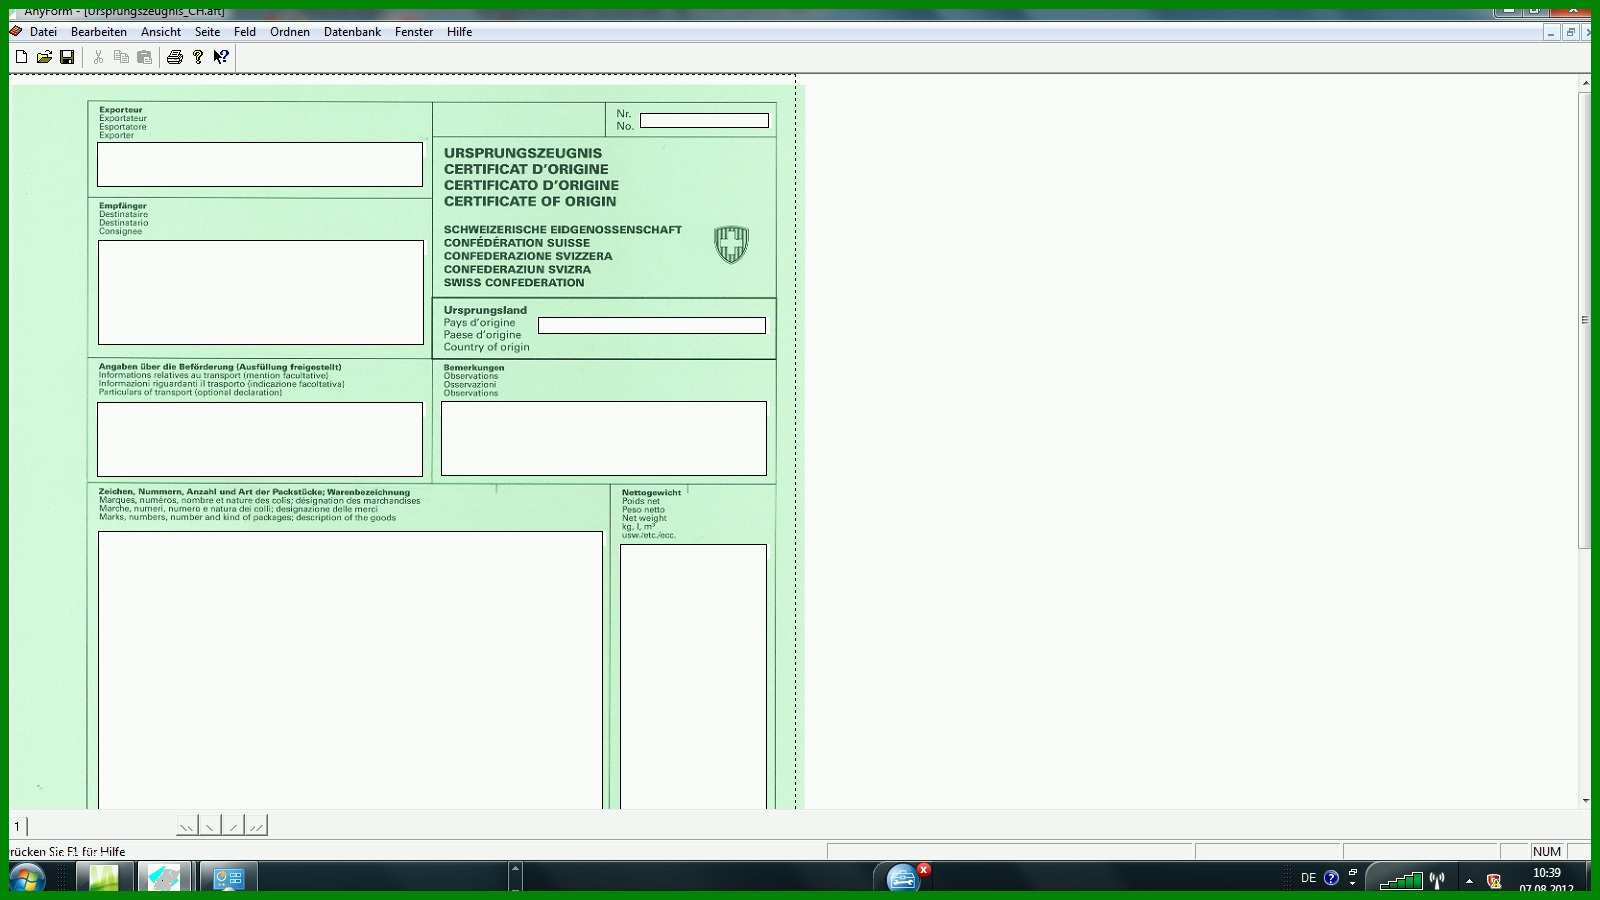
Task: Click the Exporteur input box
Action: tap(260, 164)
